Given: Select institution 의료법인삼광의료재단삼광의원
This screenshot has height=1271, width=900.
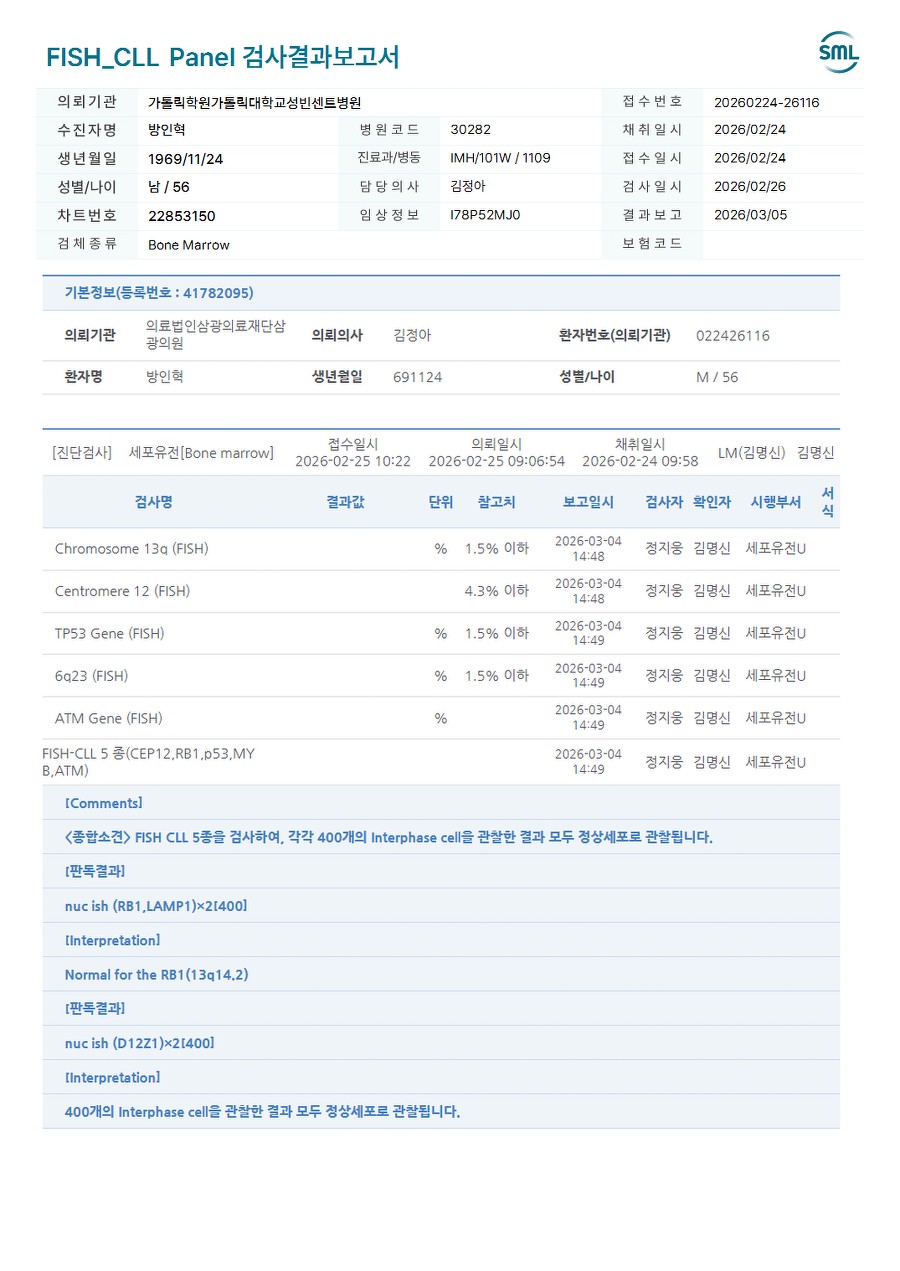Looking at the screenshot, I should [x=216, y=335].
